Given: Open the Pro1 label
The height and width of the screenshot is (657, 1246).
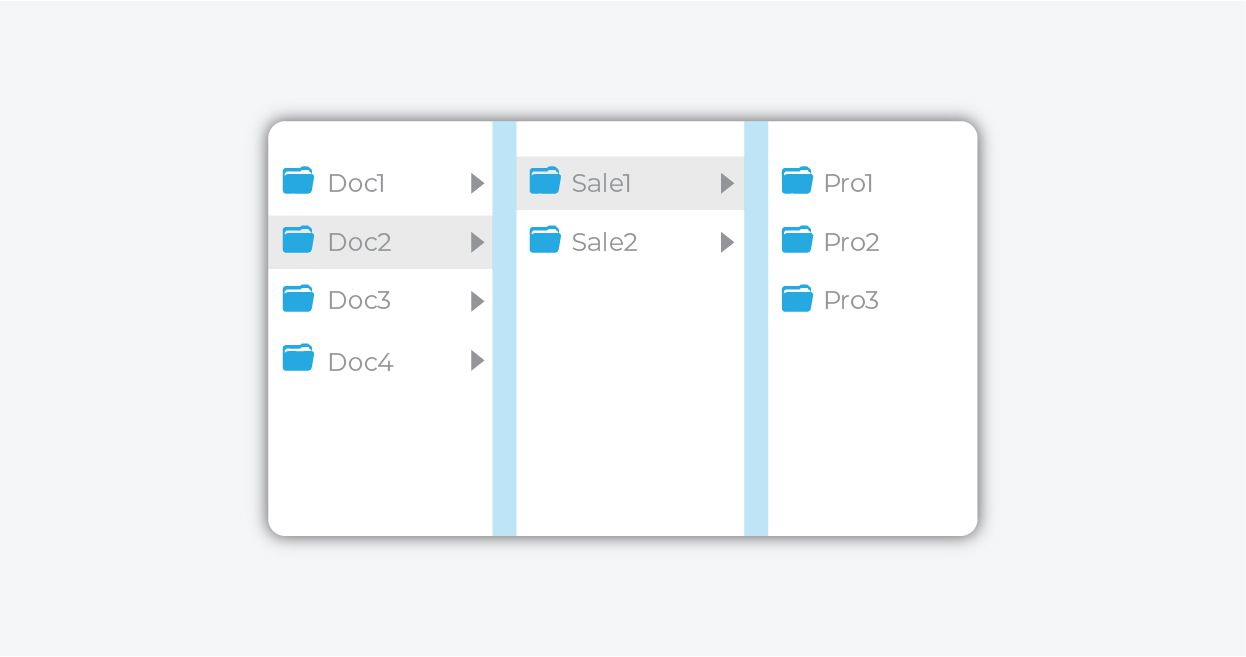Looking at the screenshot, I should [848, 183].
